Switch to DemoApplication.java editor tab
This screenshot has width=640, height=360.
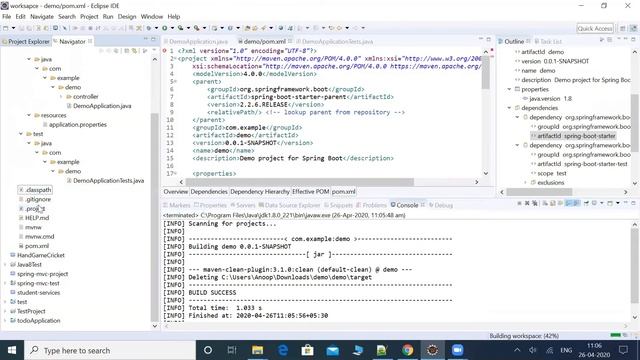pos(196,42)
